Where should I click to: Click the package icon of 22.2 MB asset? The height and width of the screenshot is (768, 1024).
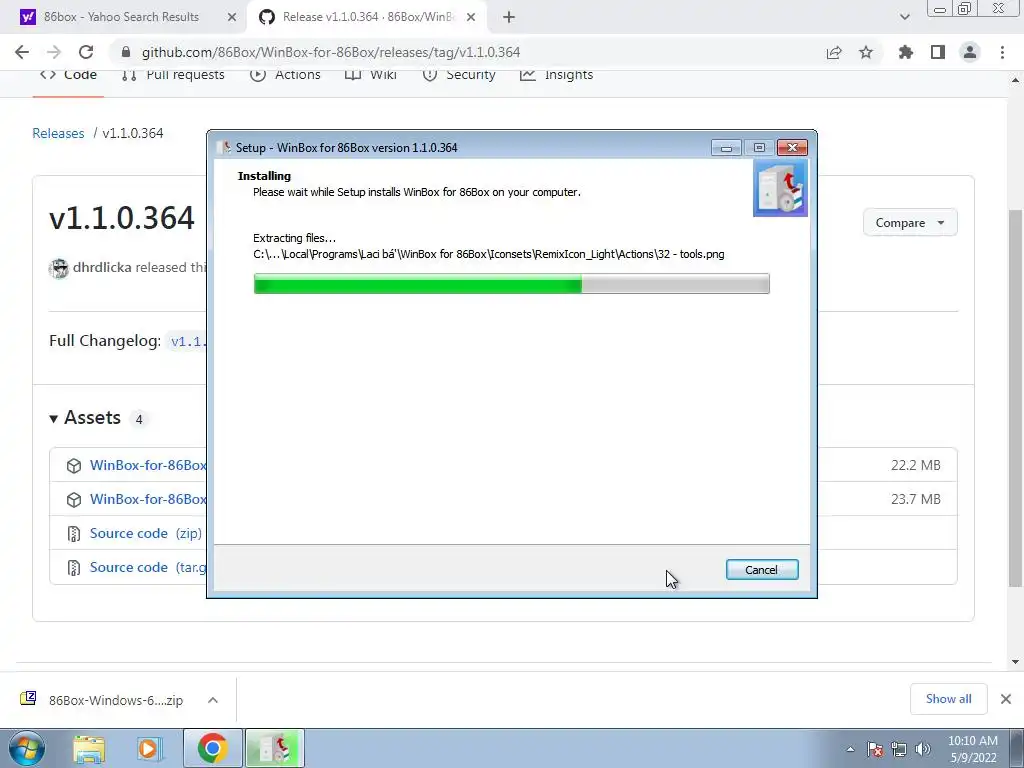[74, 466]
